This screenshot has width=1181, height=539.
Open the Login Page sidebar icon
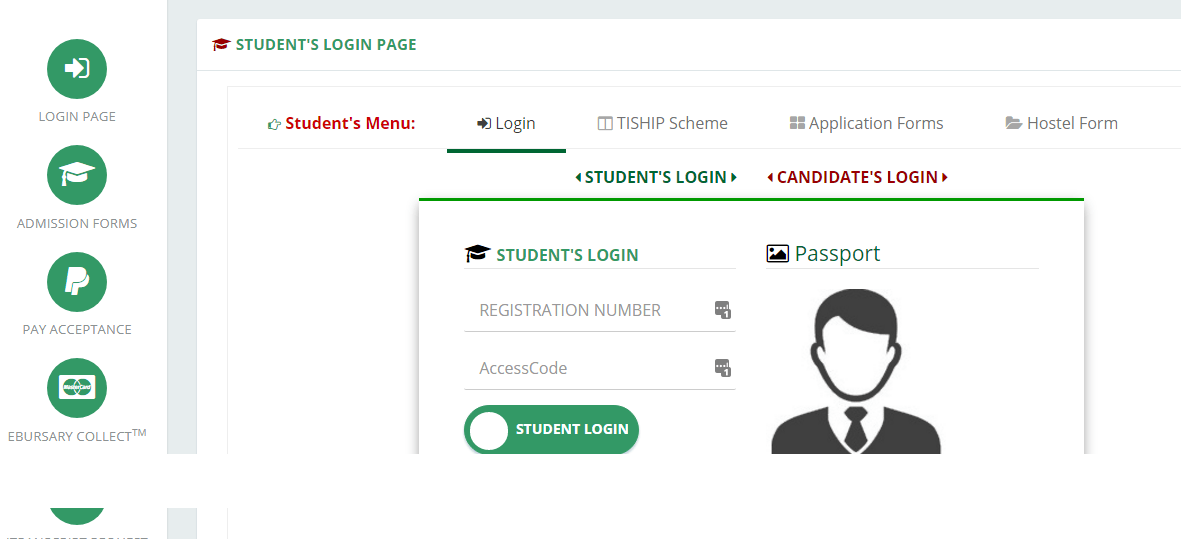(77, 69)
